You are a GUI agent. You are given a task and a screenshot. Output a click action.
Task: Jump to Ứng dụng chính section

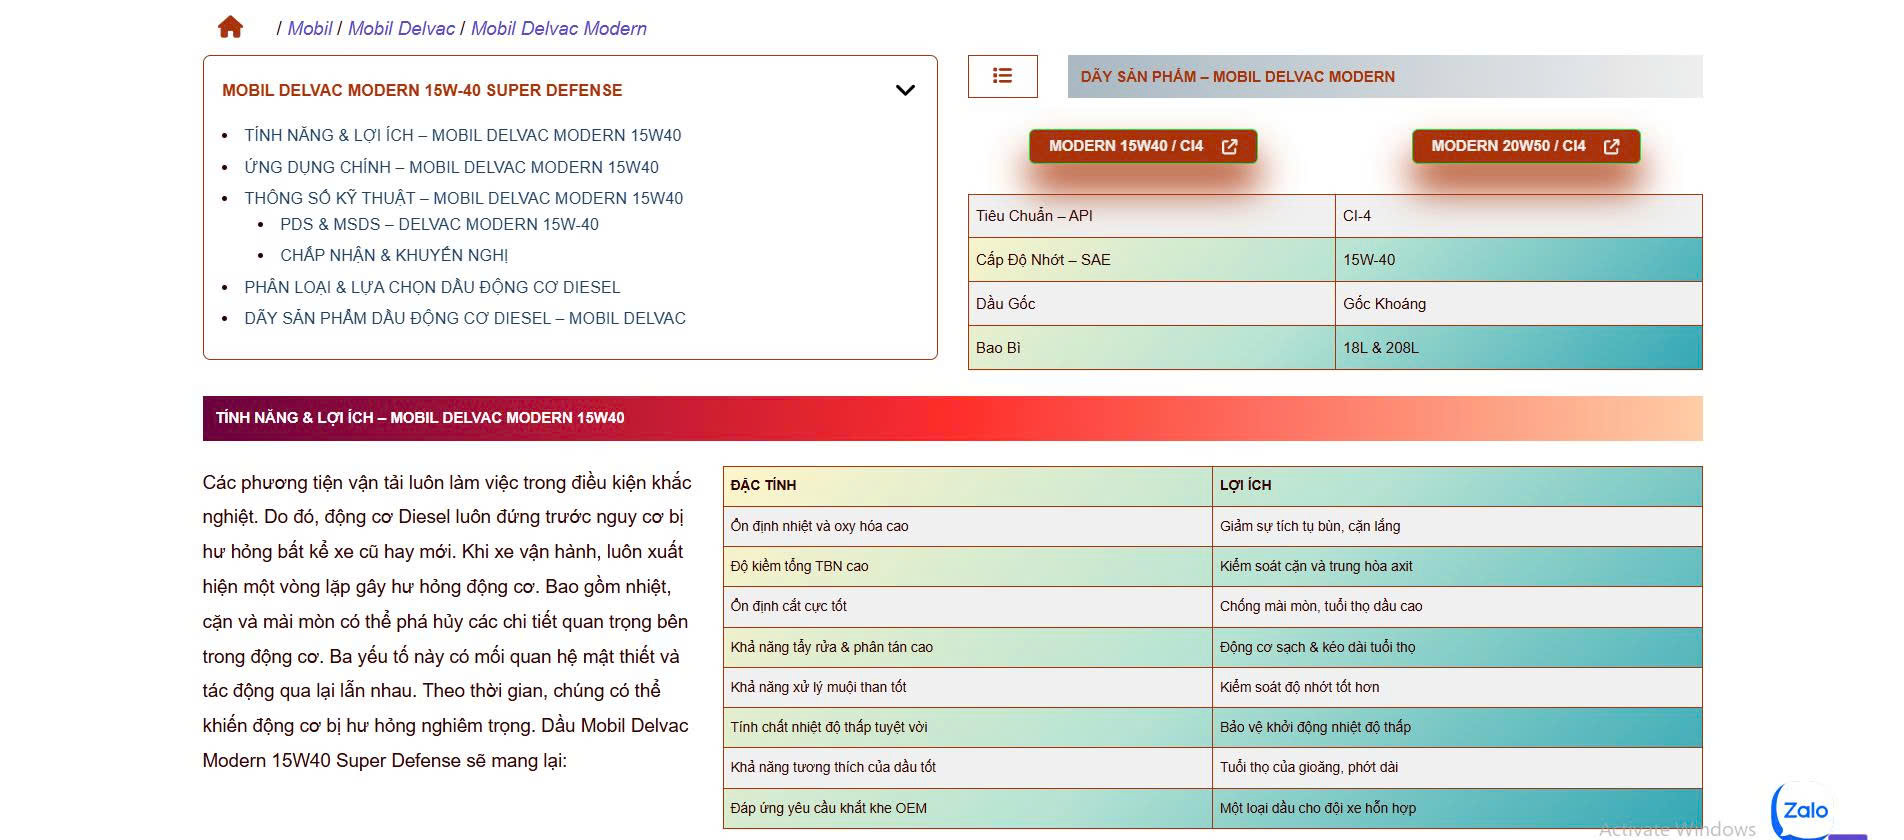pos(451,167)
